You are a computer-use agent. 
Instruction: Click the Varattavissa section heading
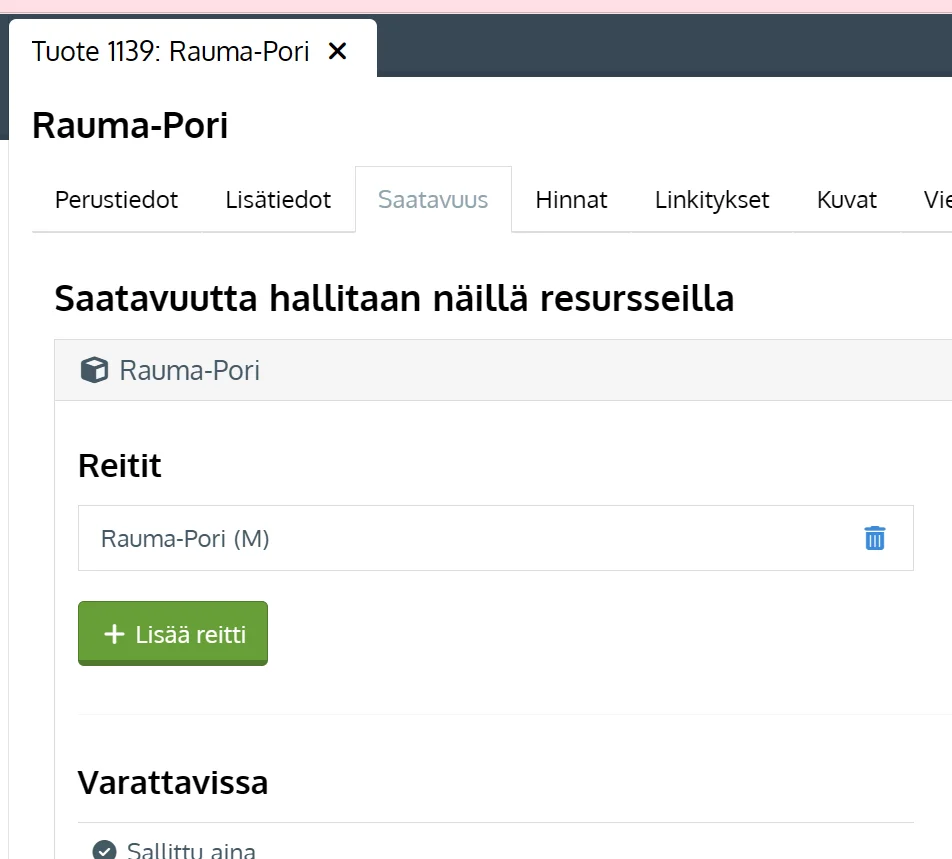173,783
